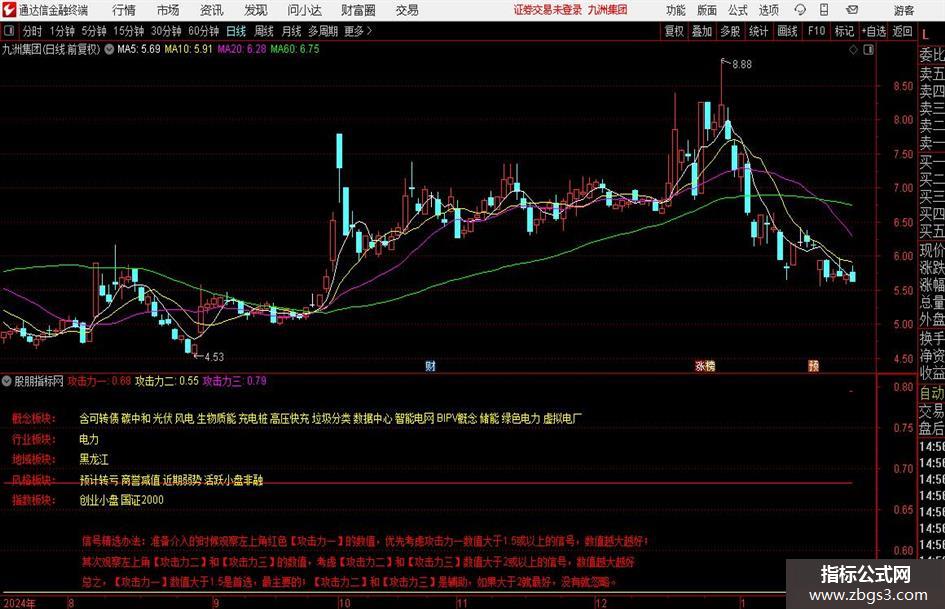Toggle the side panel icon above chart's right edge
The width and height of the screenshot is (945, 609).
(x=868, y=49)
